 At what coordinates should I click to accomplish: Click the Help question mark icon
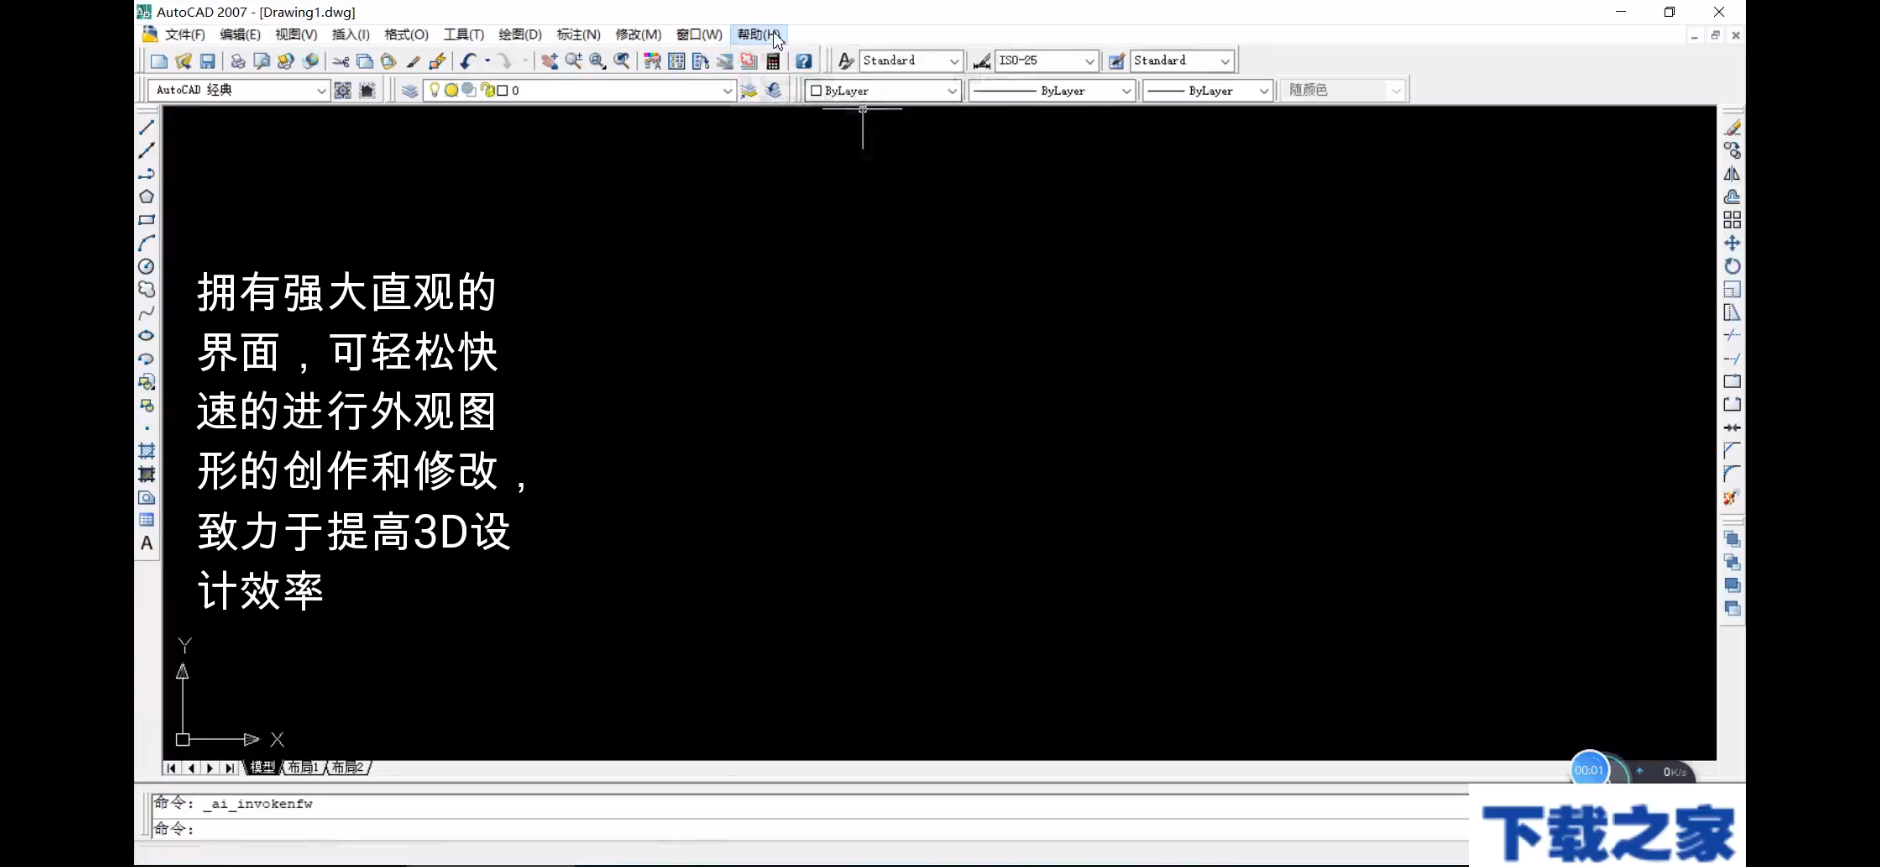coord(803,61)
